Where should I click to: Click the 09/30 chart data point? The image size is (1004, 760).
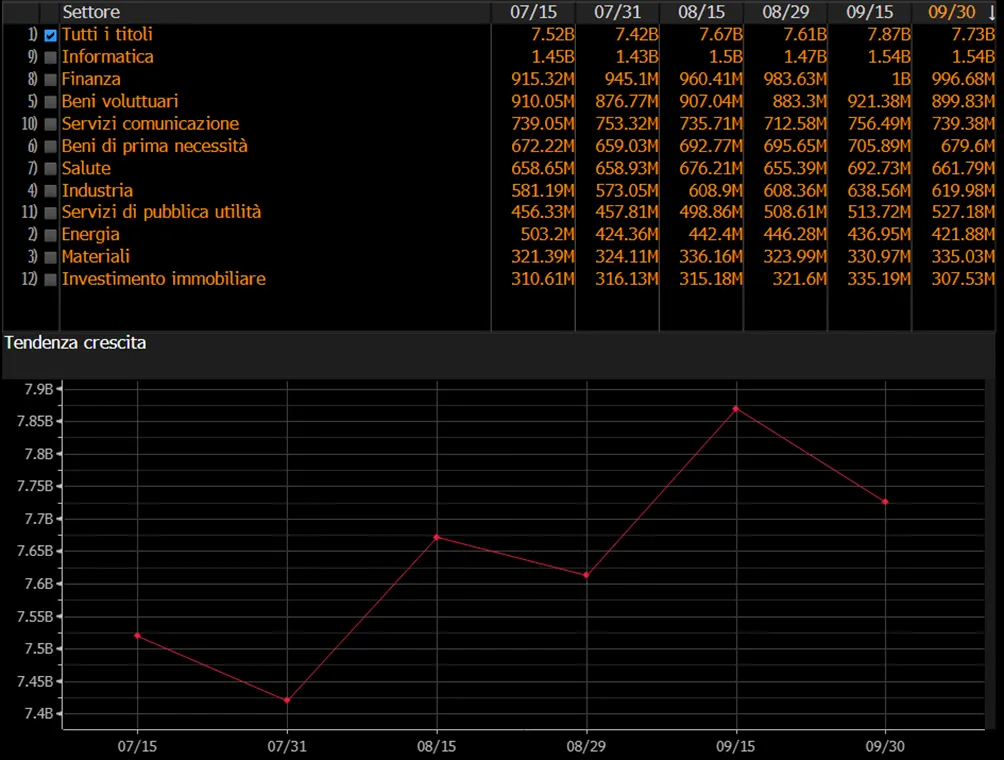886,502
